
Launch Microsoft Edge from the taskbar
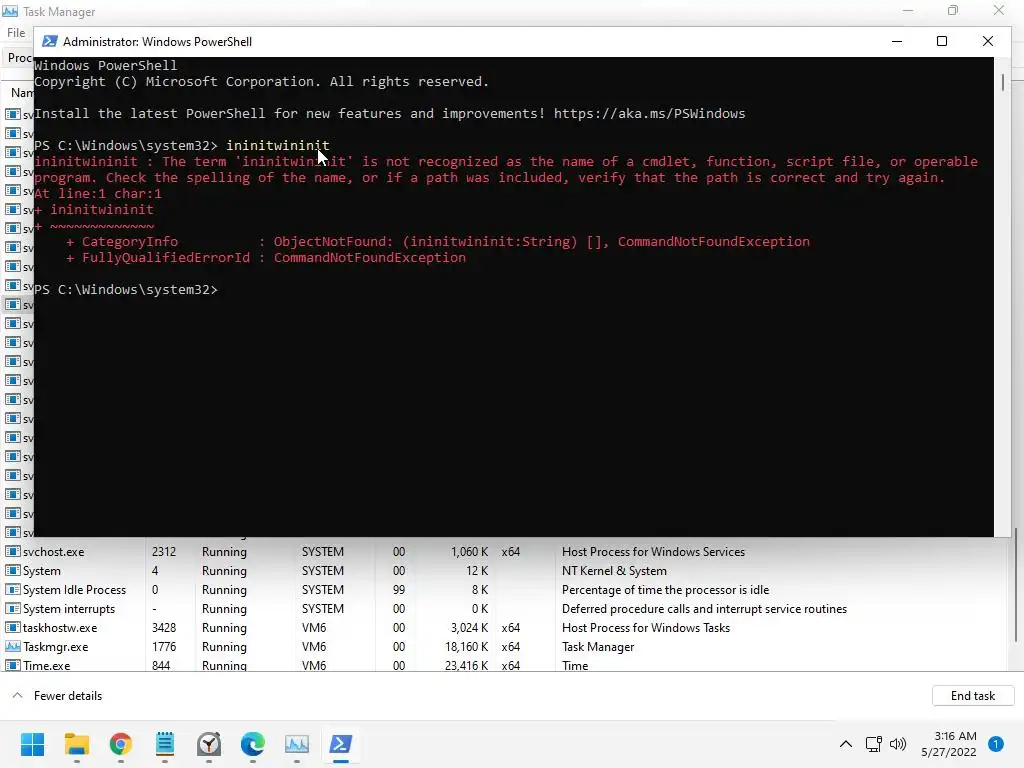(x=253, y=744)
